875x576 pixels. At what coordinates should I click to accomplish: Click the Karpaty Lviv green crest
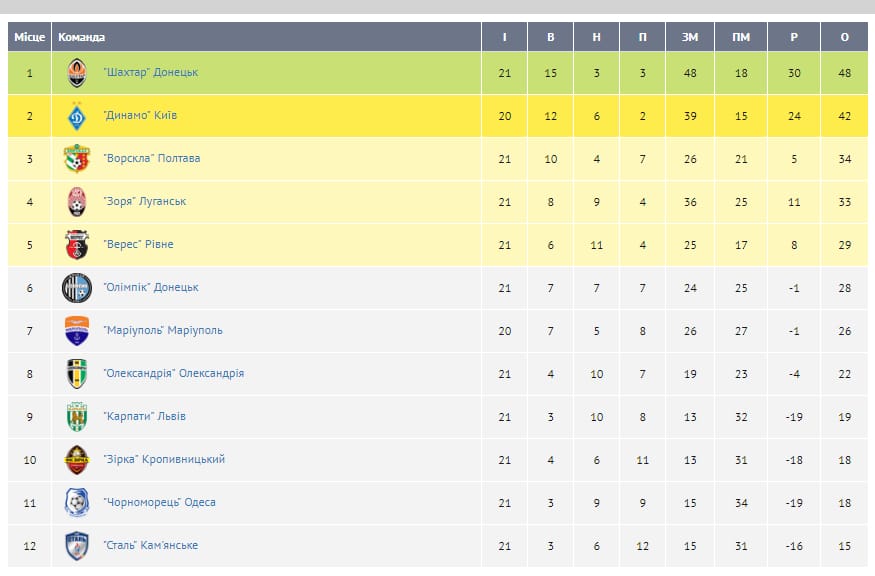pos(77,417)
